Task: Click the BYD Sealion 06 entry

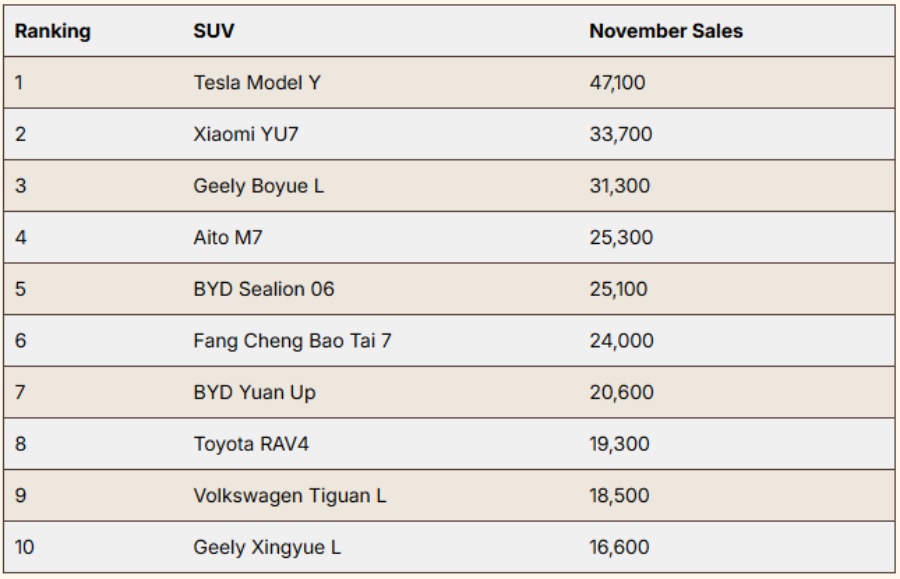Action: pos(264,290)
